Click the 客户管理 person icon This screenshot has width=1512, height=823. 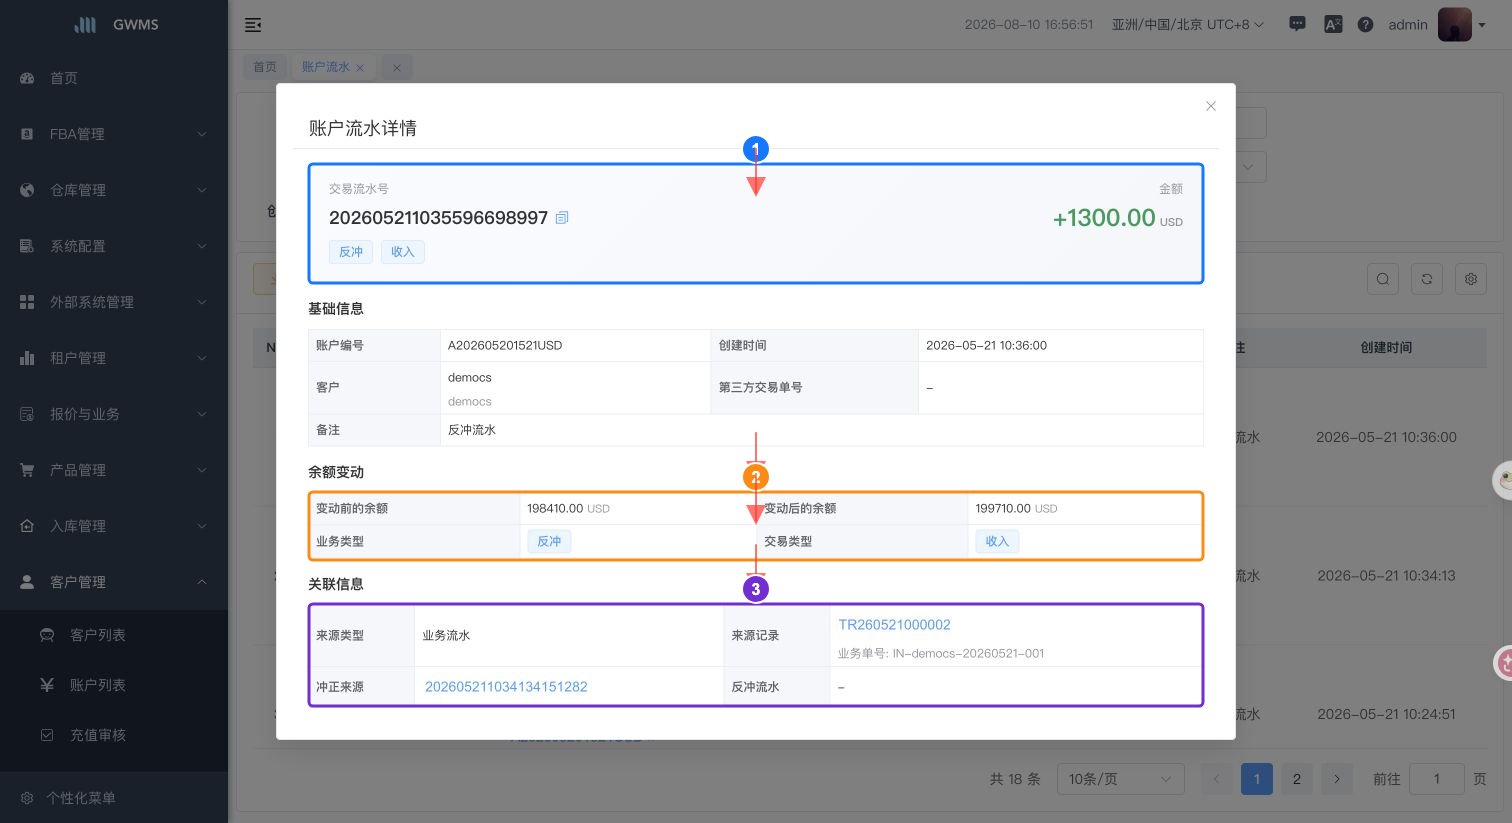point(27,582)
